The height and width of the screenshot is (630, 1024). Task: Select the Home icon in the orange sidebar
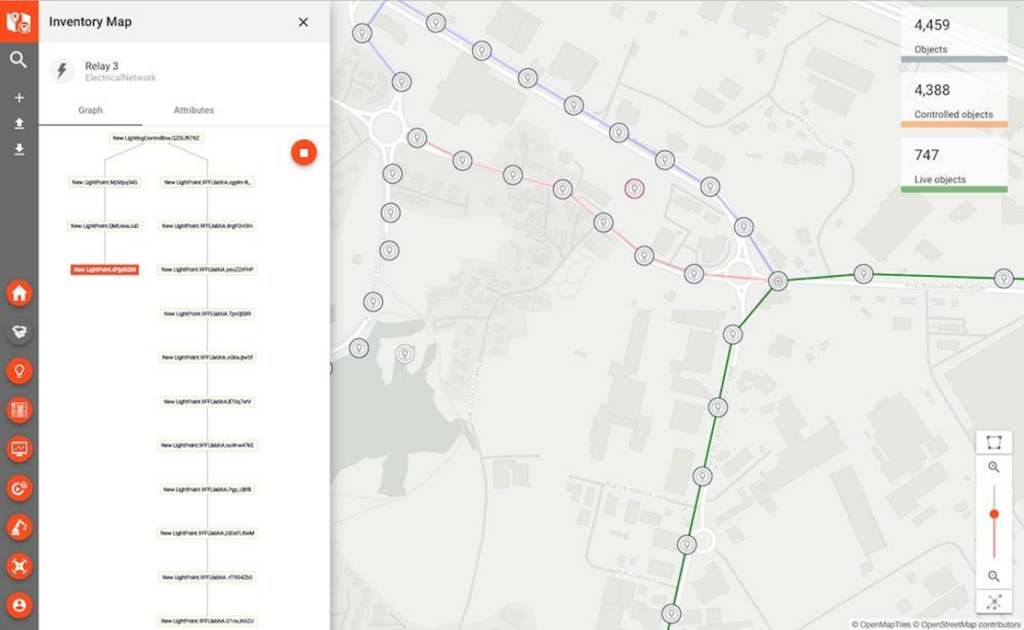(x=18, y=293)
